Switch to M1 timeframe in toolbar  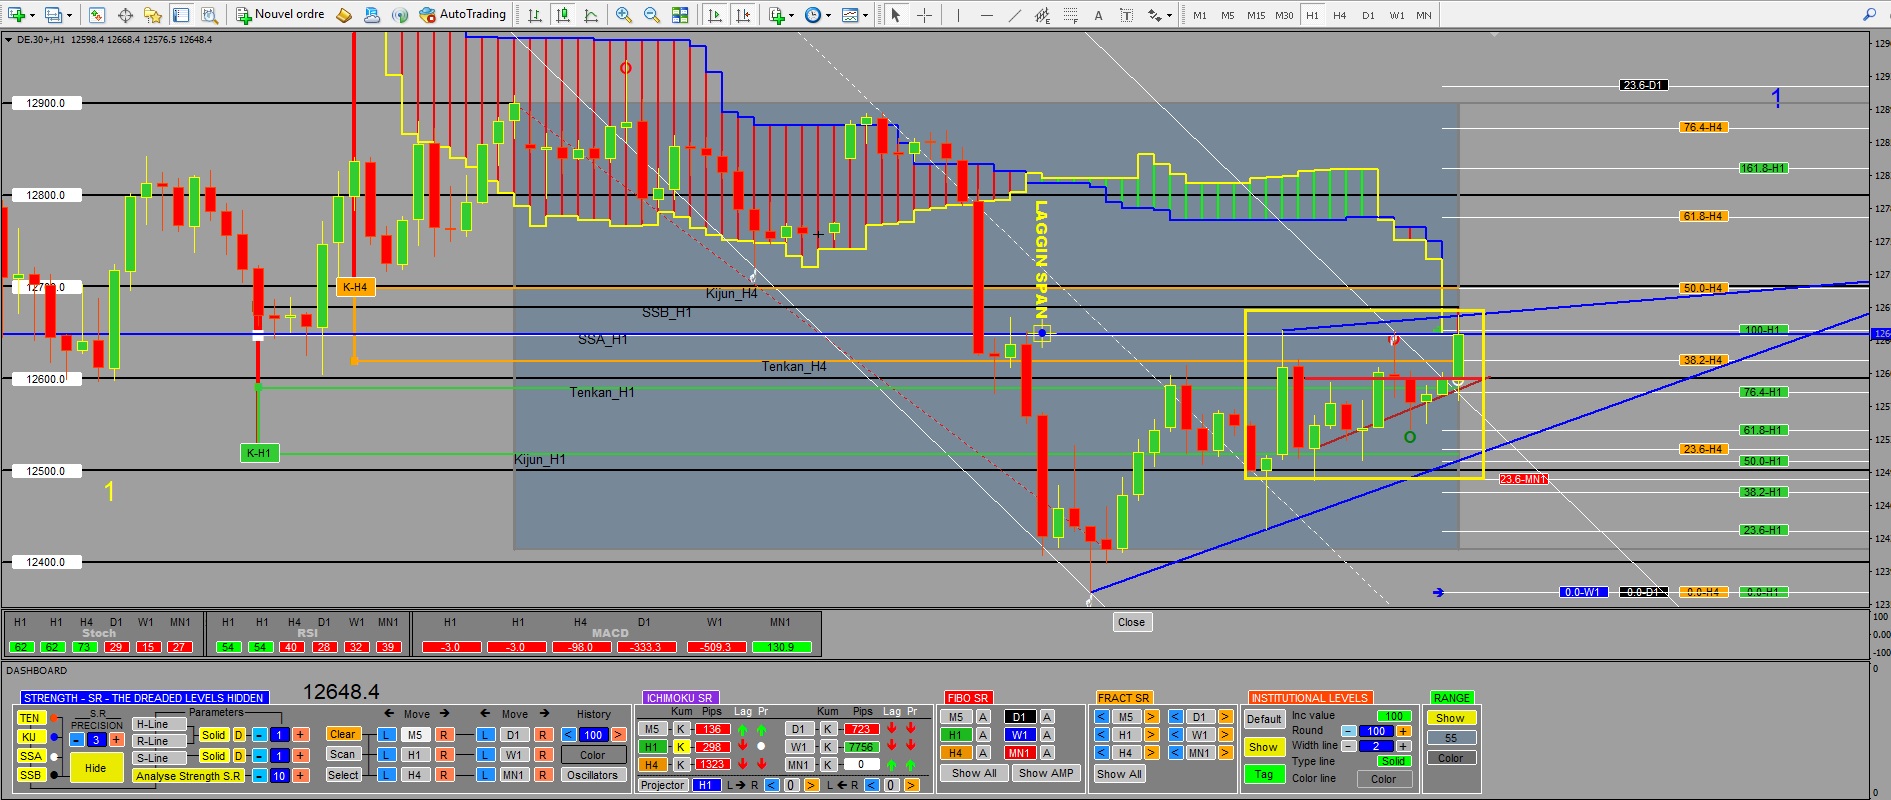click(1200, 15)
